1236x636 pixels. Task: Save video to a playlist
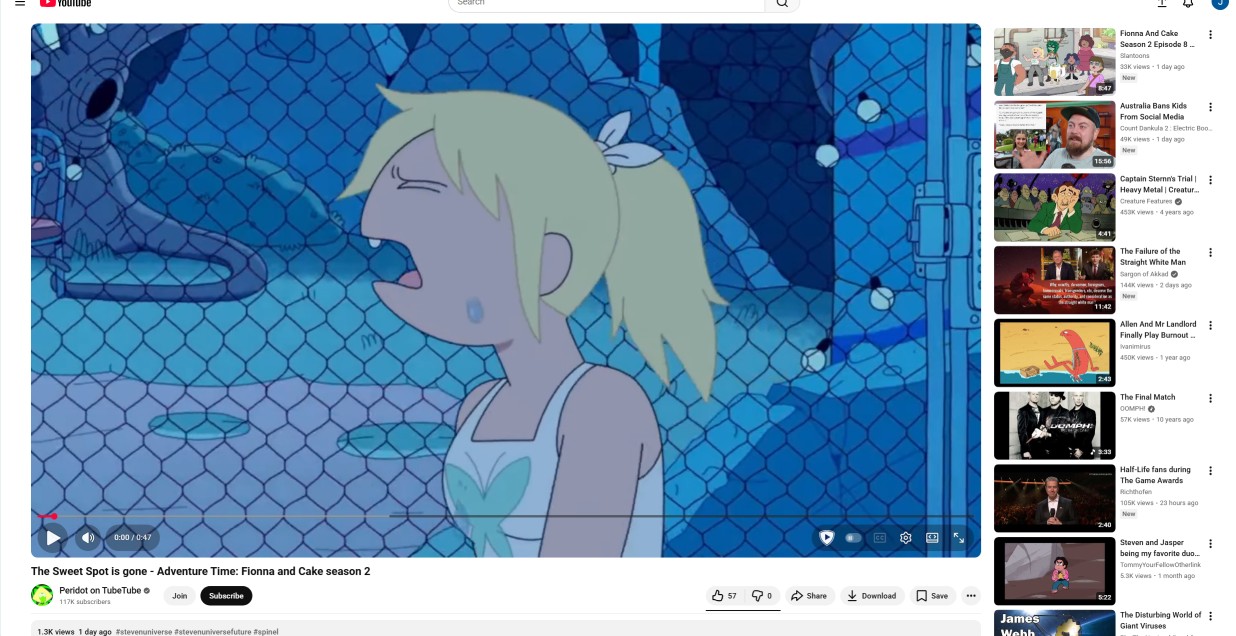pos(932,596)
